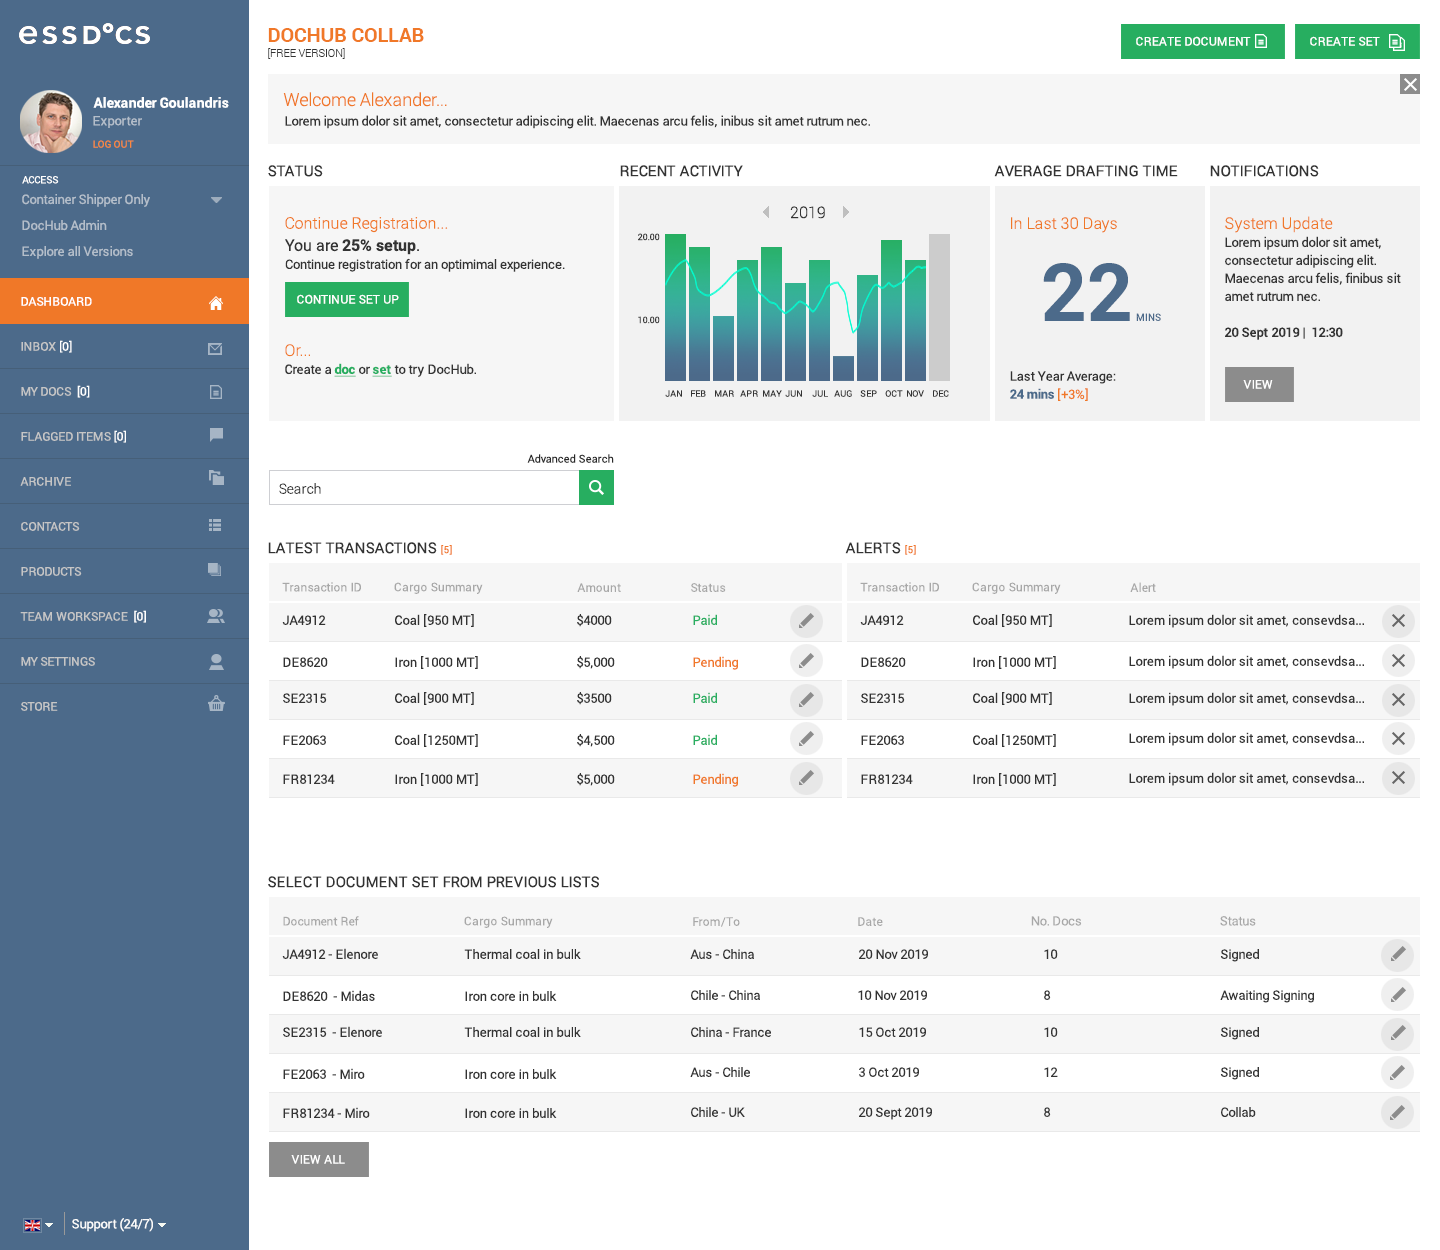Edit transaction JA4912 with pencil icon
The image size is (1440, 1250).
[806, 621]
